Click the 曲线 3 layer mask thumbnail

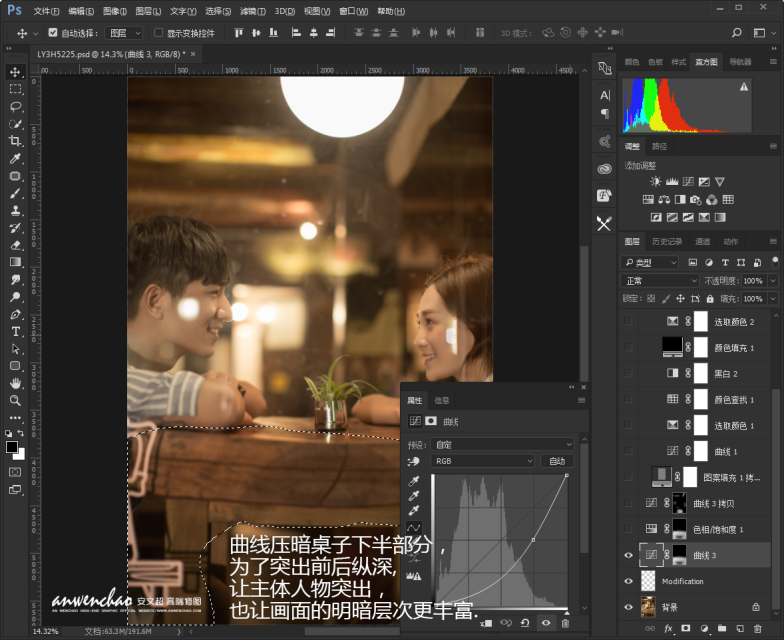(680, 555)
